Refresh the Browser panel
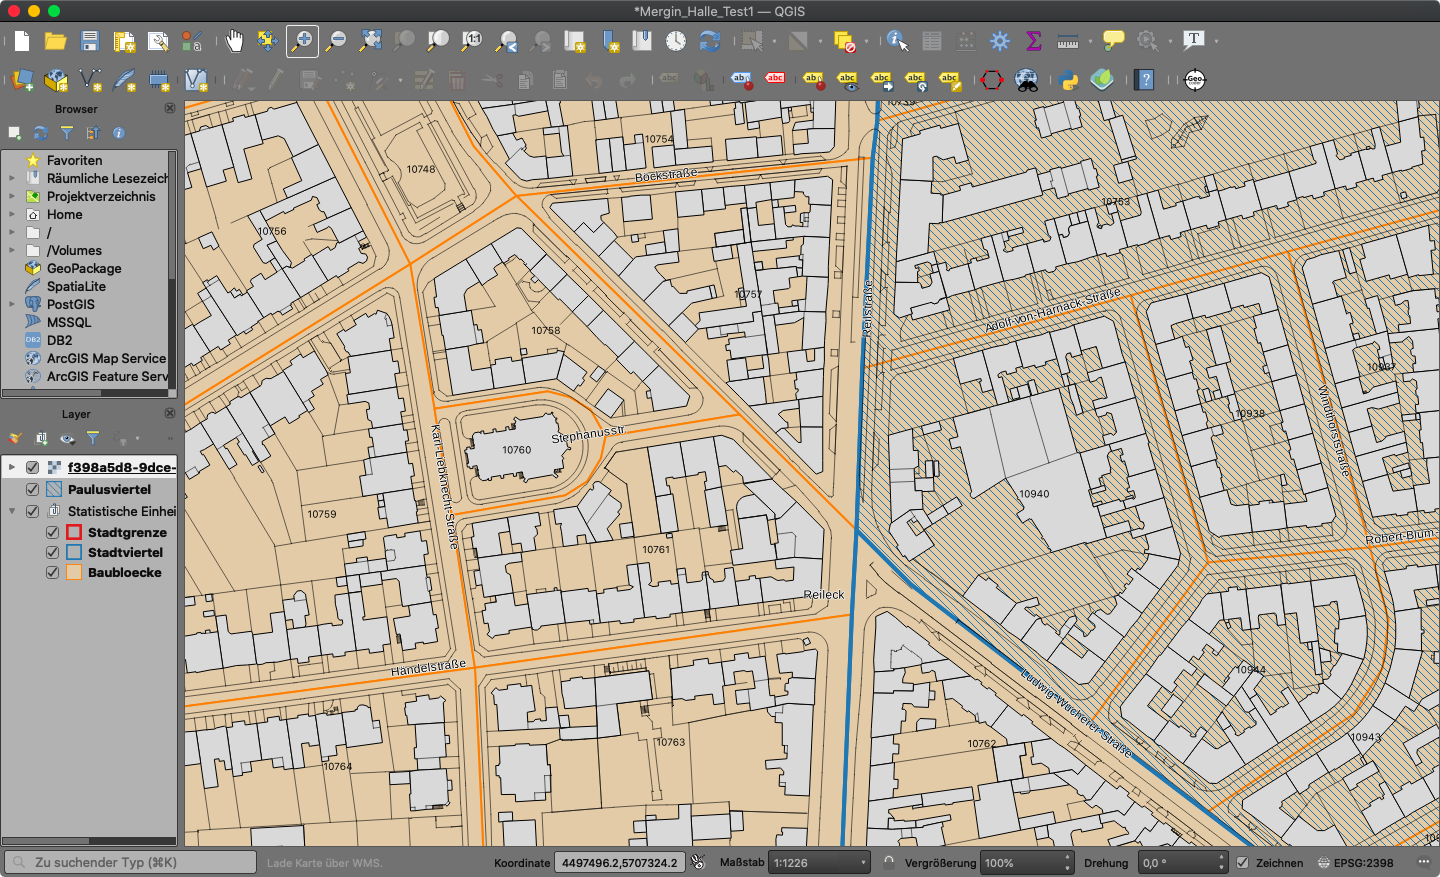1440x877 pixels. (41, 133)
